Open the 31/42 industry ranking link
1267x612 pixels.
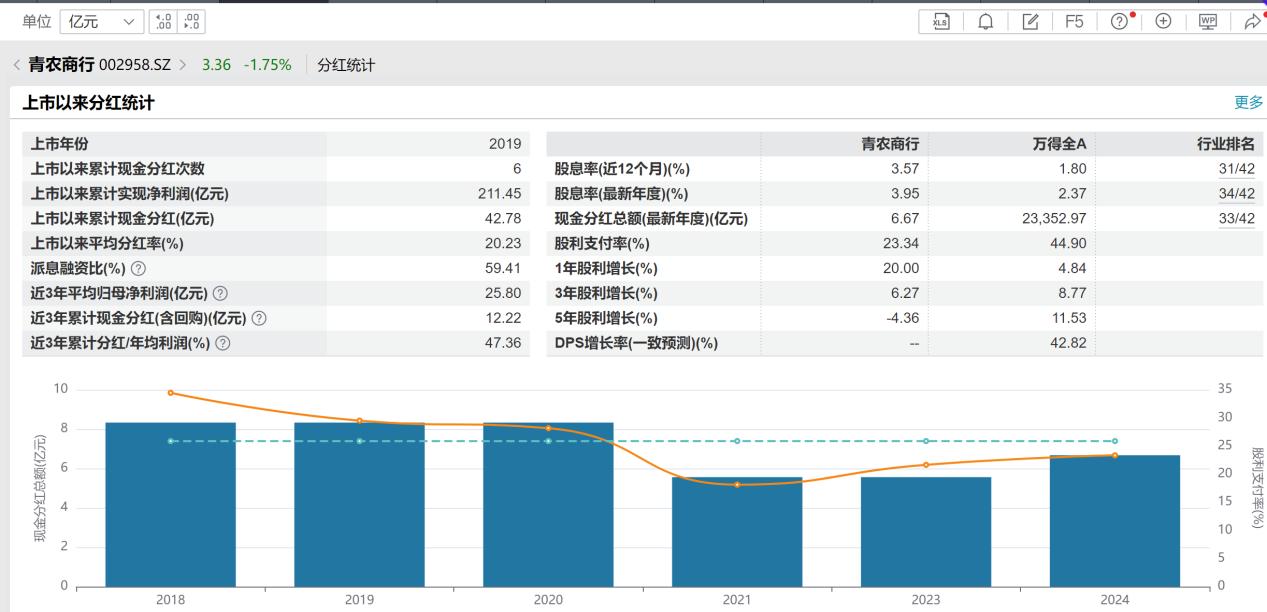coord(1236,169)
